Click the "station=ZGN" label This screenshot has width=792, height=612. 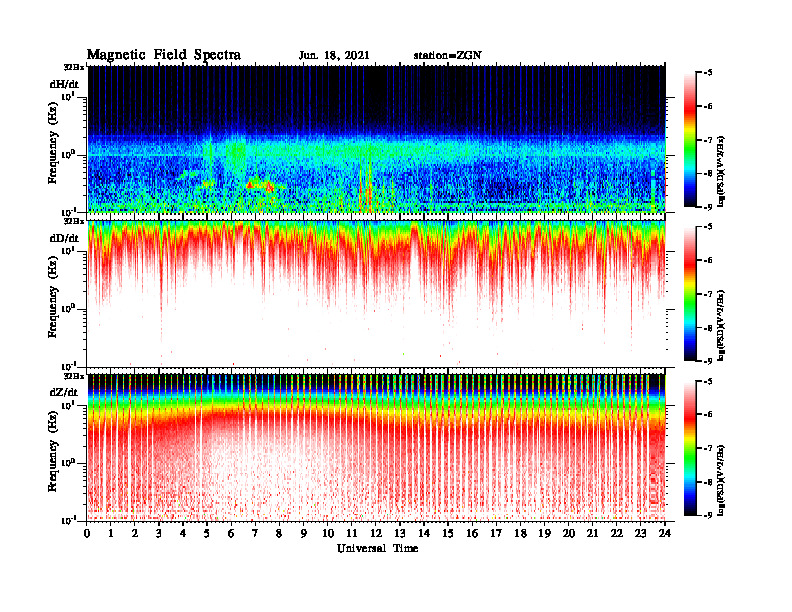point(448,56)
